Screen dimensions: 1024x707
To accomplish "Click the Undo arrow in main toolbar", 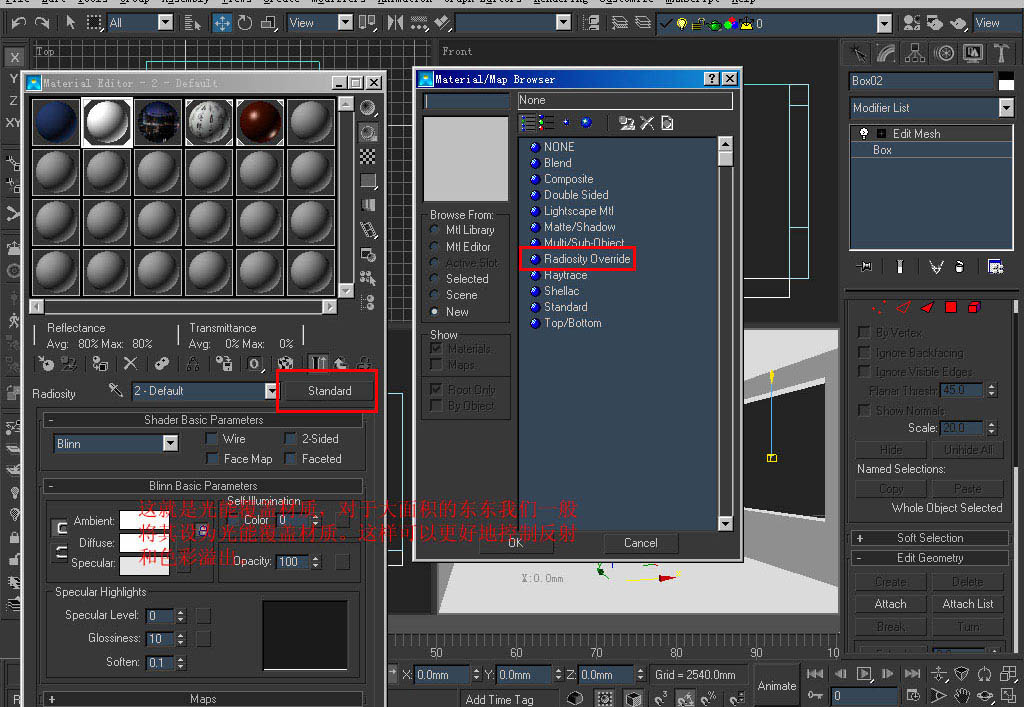I will [17, 22].
